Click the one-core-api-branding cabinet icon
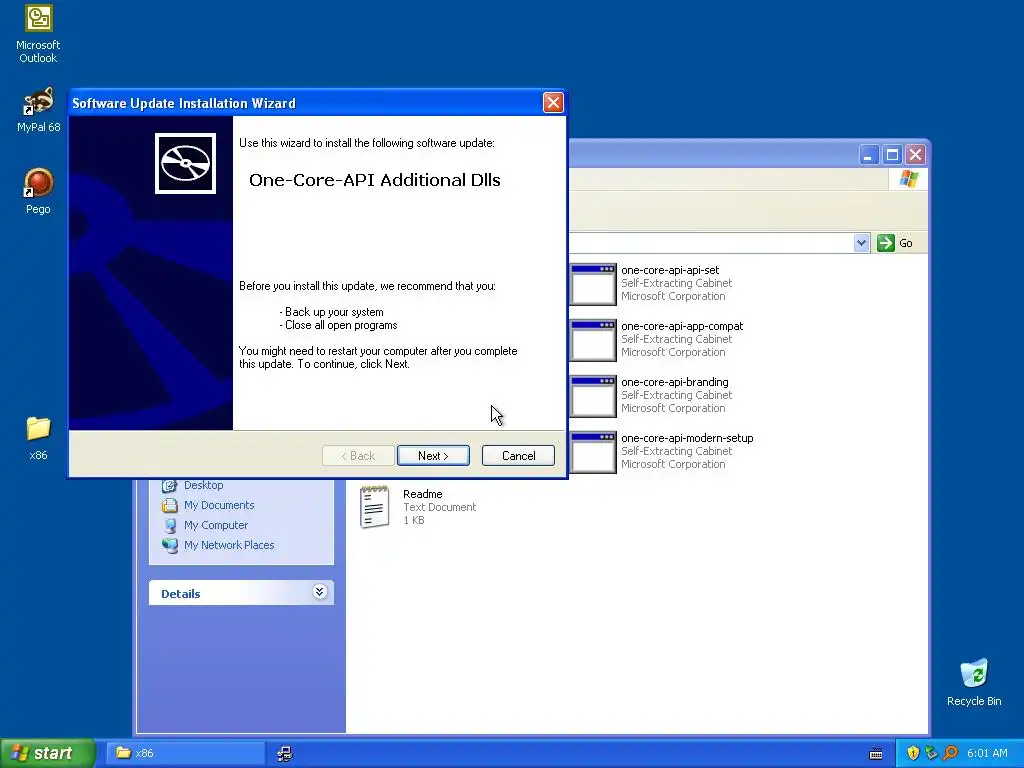 [593, 396]
